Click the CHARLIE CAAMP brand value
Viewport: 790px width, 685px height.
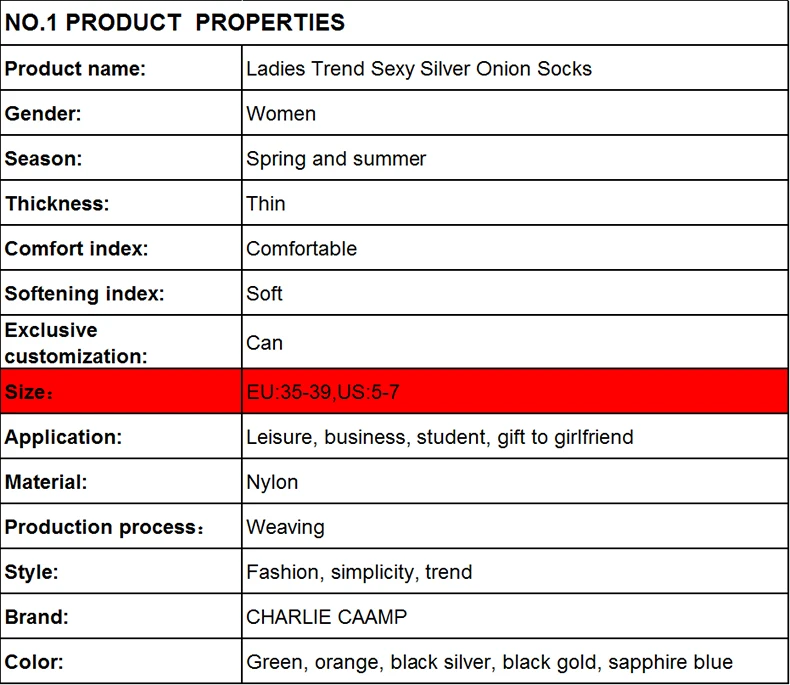pos(326,617)
